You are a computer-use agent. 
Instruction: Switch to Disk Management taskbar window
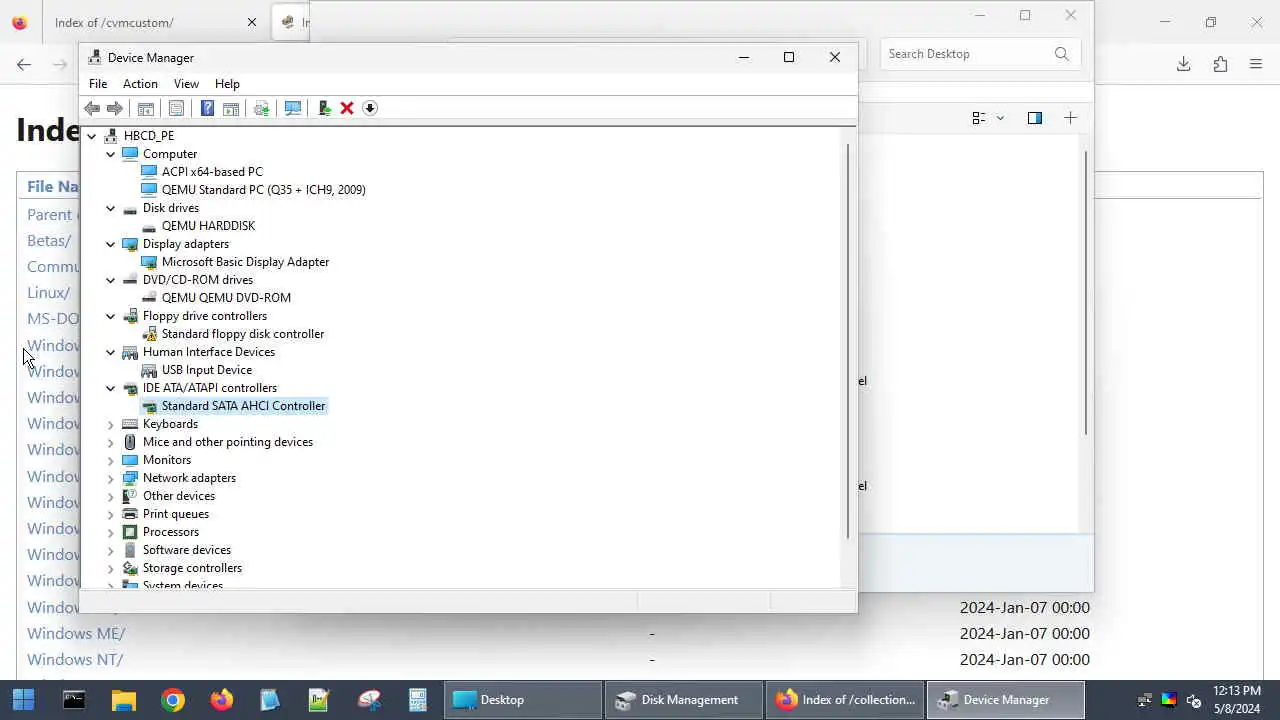(683, 700)
